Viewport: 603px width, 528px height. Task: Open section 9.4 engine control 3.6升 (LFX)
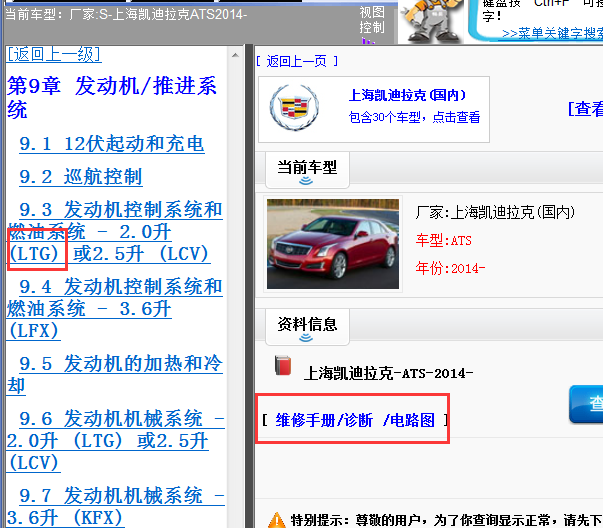coord(115,309)
